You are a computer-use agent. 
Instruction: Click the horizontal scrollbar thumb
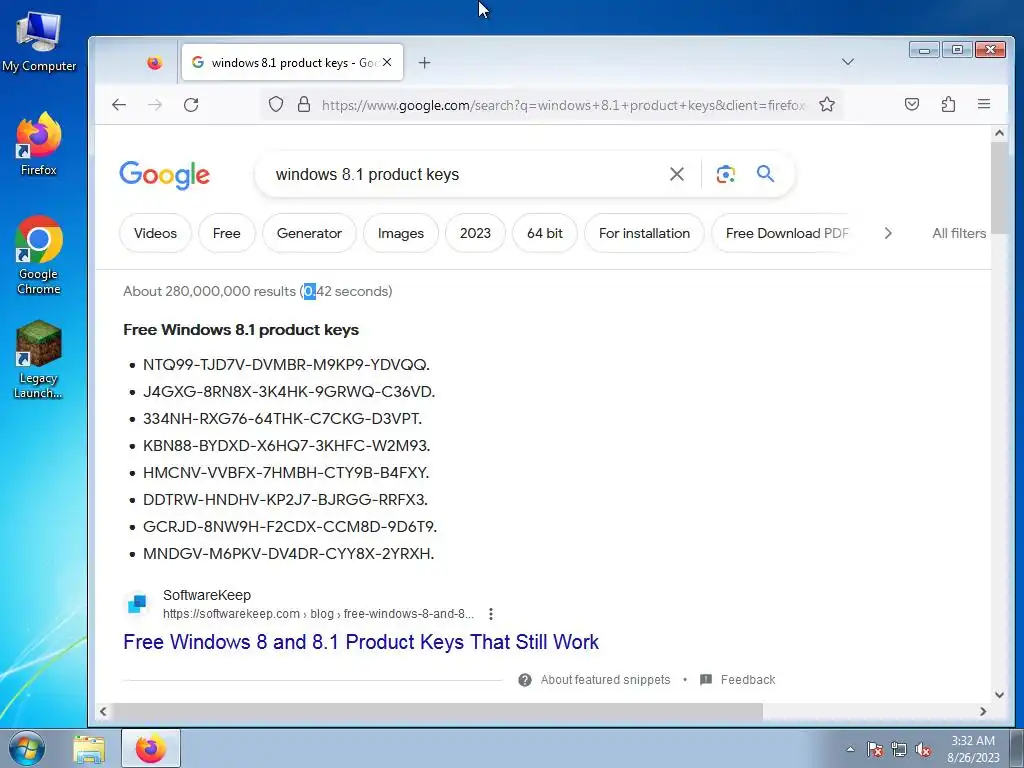[440, 711]
